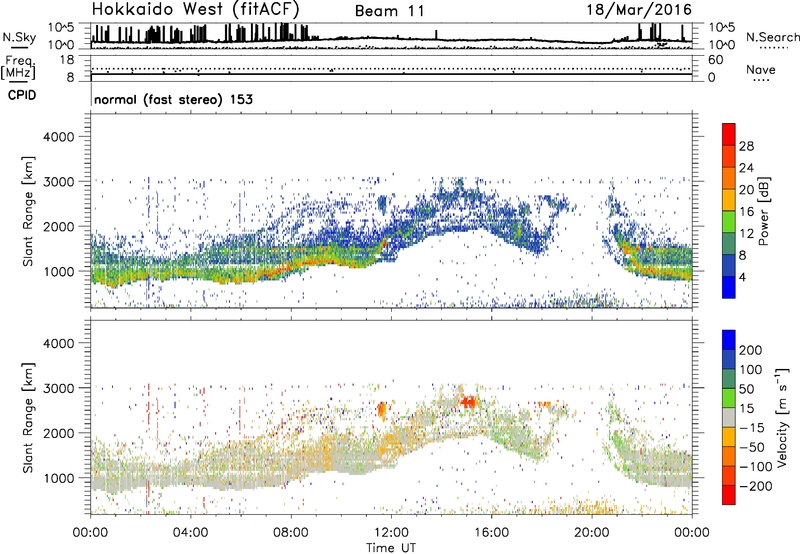This screenshot has height=554, width=800.
Task: Click the orange velocity patch near 11:40
Action: pos(382,410)
